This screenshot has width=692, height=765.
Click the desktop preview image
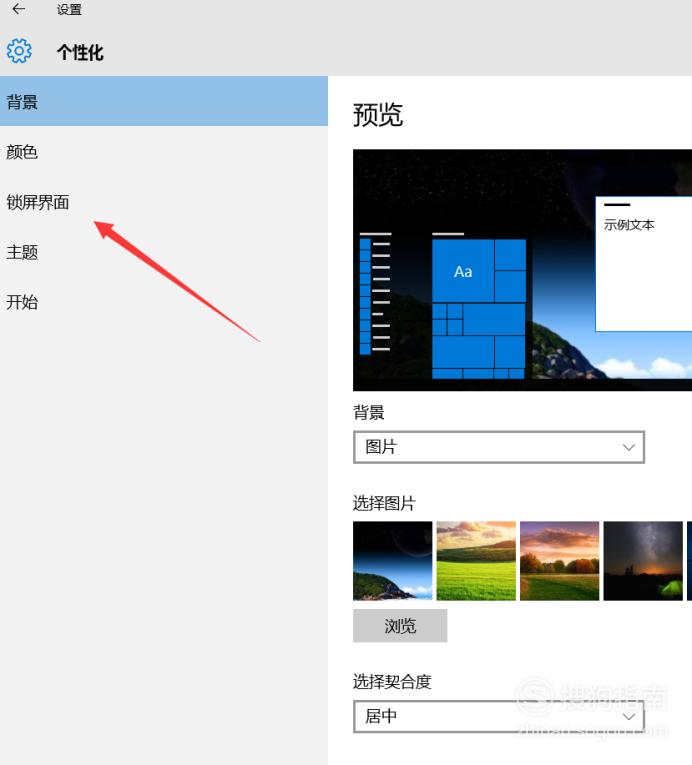[x=522, y=270]
